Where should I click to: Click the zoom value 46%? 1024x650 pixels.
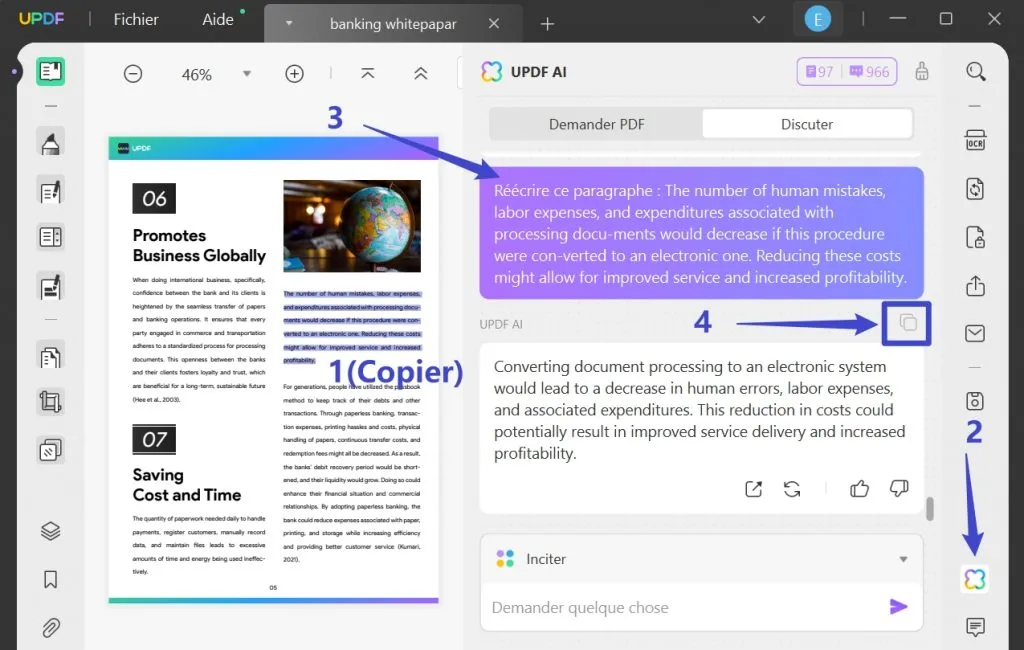coord(197,74)
